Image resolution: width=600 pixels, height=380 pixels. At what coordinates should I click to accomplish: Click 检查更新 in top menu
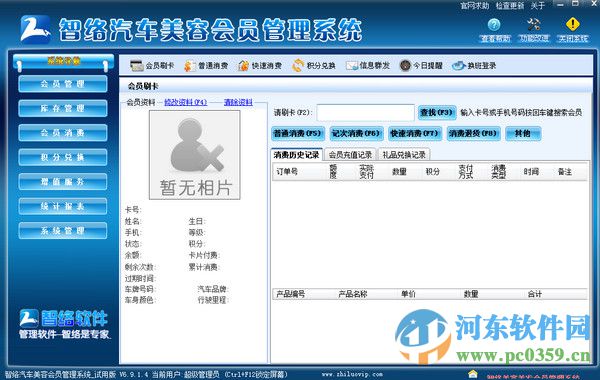click(x=510, y=5)
